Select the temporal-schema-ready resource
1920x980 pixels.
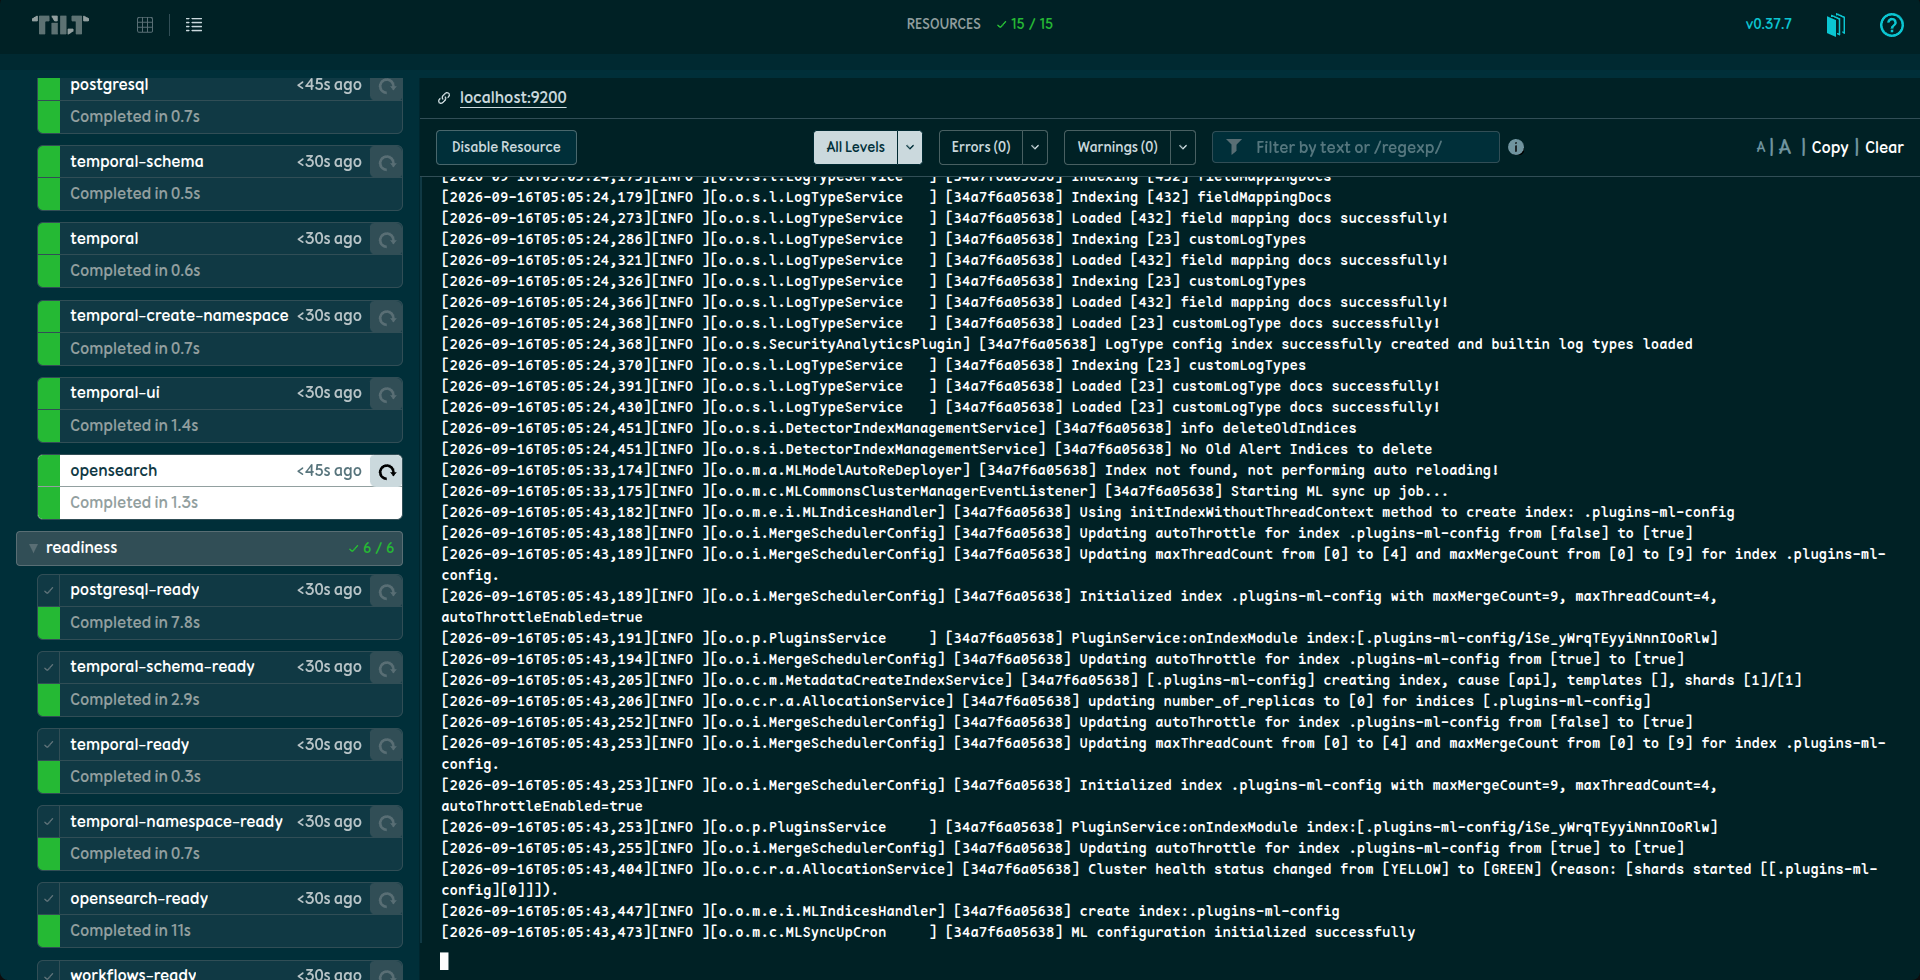(220, 683)
